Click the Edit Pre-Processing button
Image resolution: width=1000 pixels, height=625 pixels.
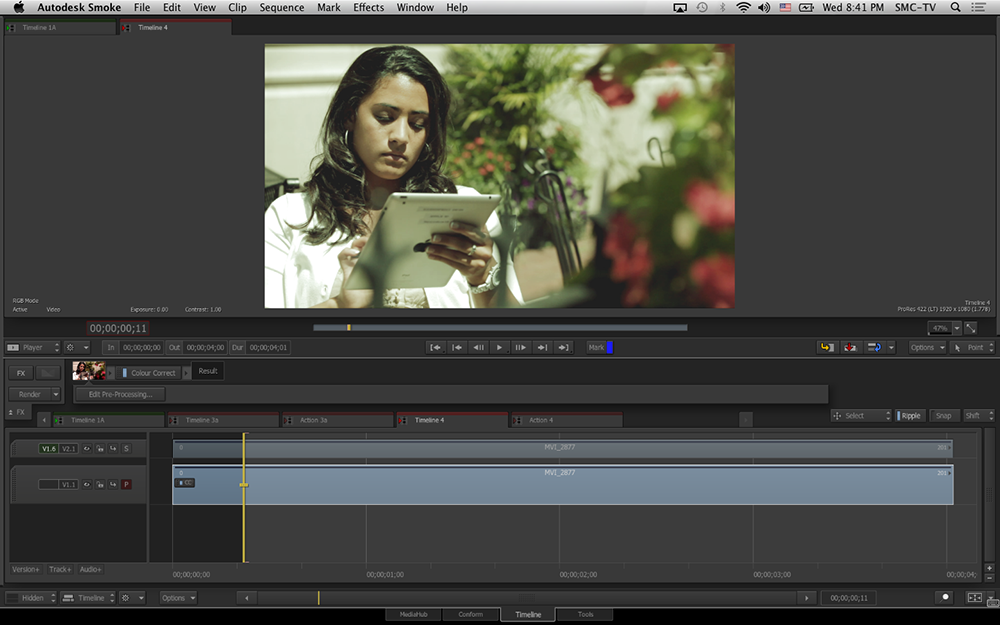(x=120, y=394)
